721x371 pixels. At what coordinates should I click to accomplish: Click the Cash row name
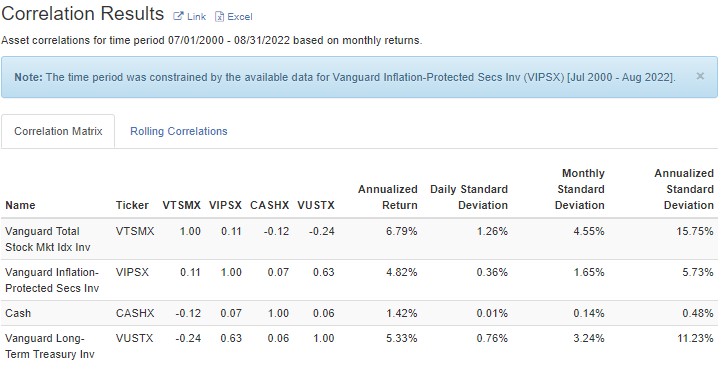coord(18,314)
